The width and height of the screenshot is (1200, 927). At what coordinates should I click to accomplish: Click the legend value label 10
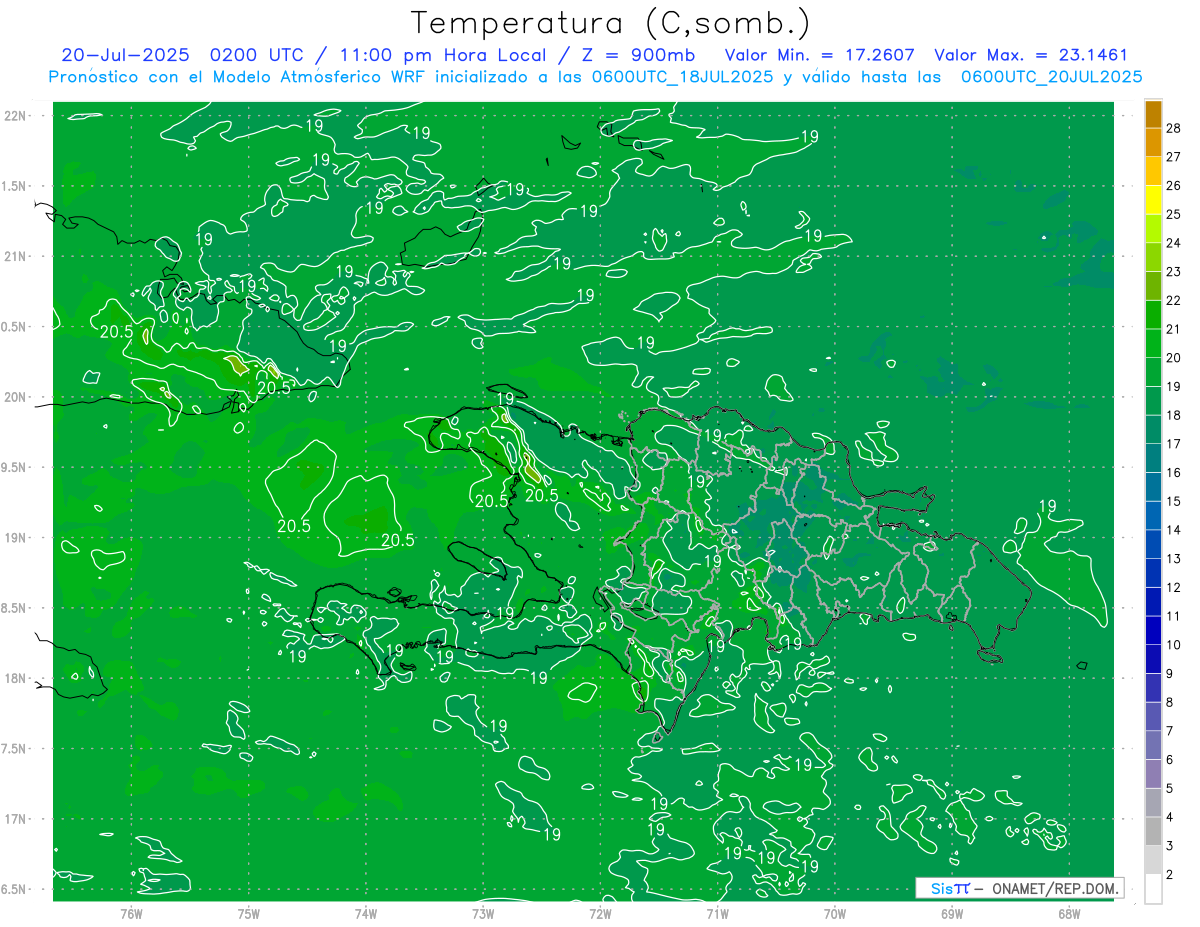point(1174,645)
